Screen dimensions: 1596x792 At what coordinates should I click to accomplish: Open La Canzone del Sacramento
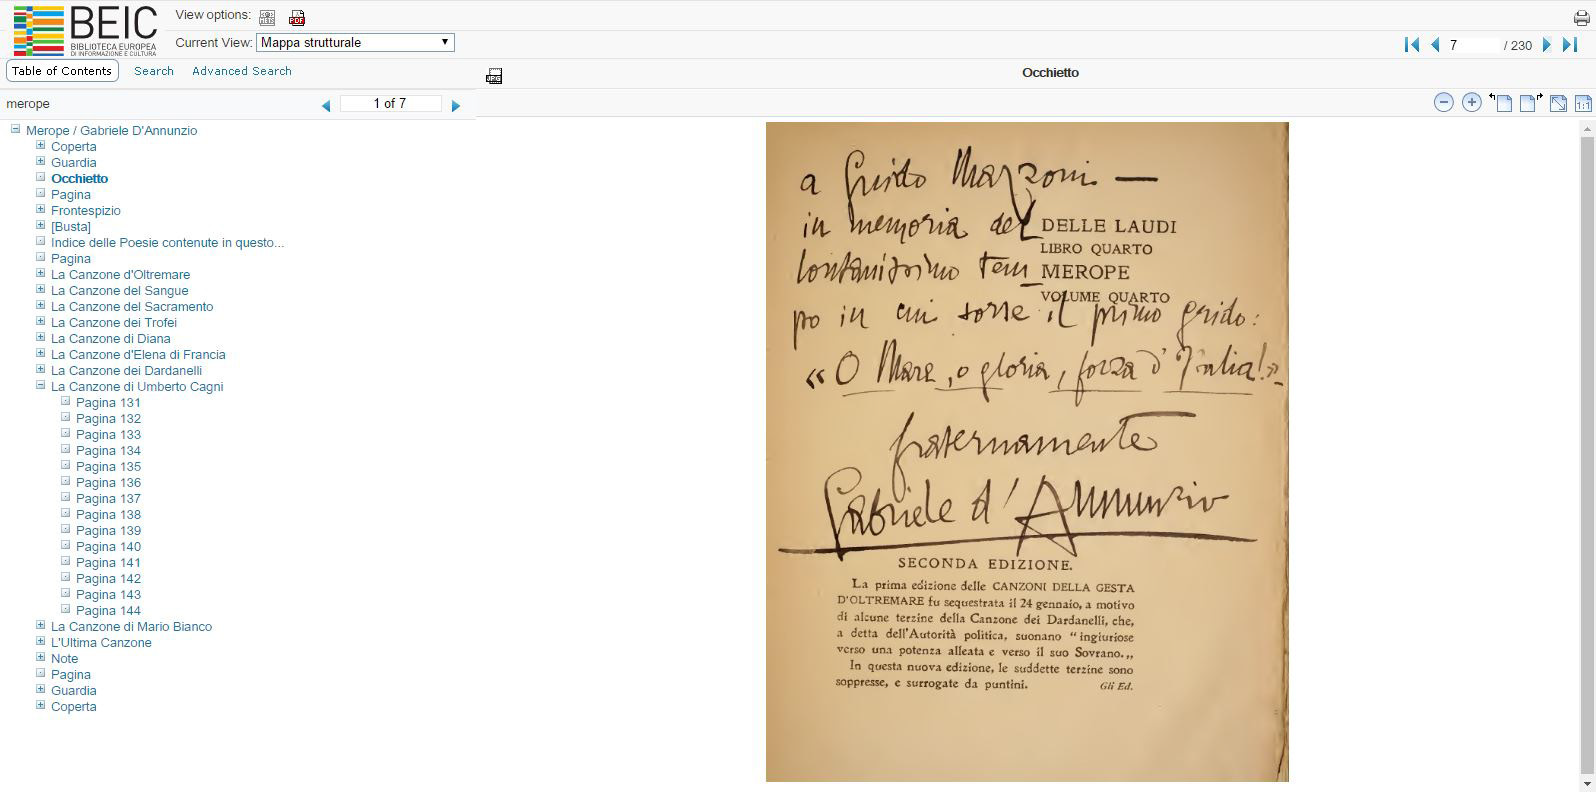click(x=132, y=306)
